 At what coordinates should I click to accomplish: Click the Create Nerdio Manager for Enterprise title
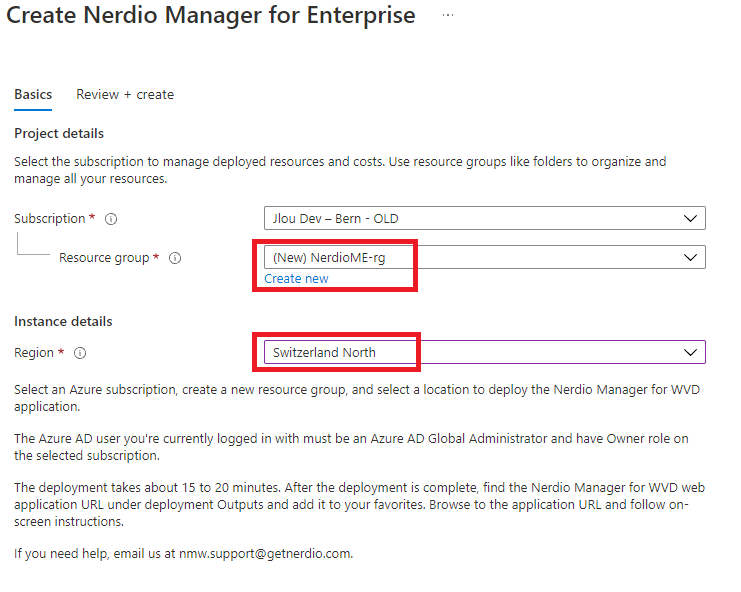point(211,15)
